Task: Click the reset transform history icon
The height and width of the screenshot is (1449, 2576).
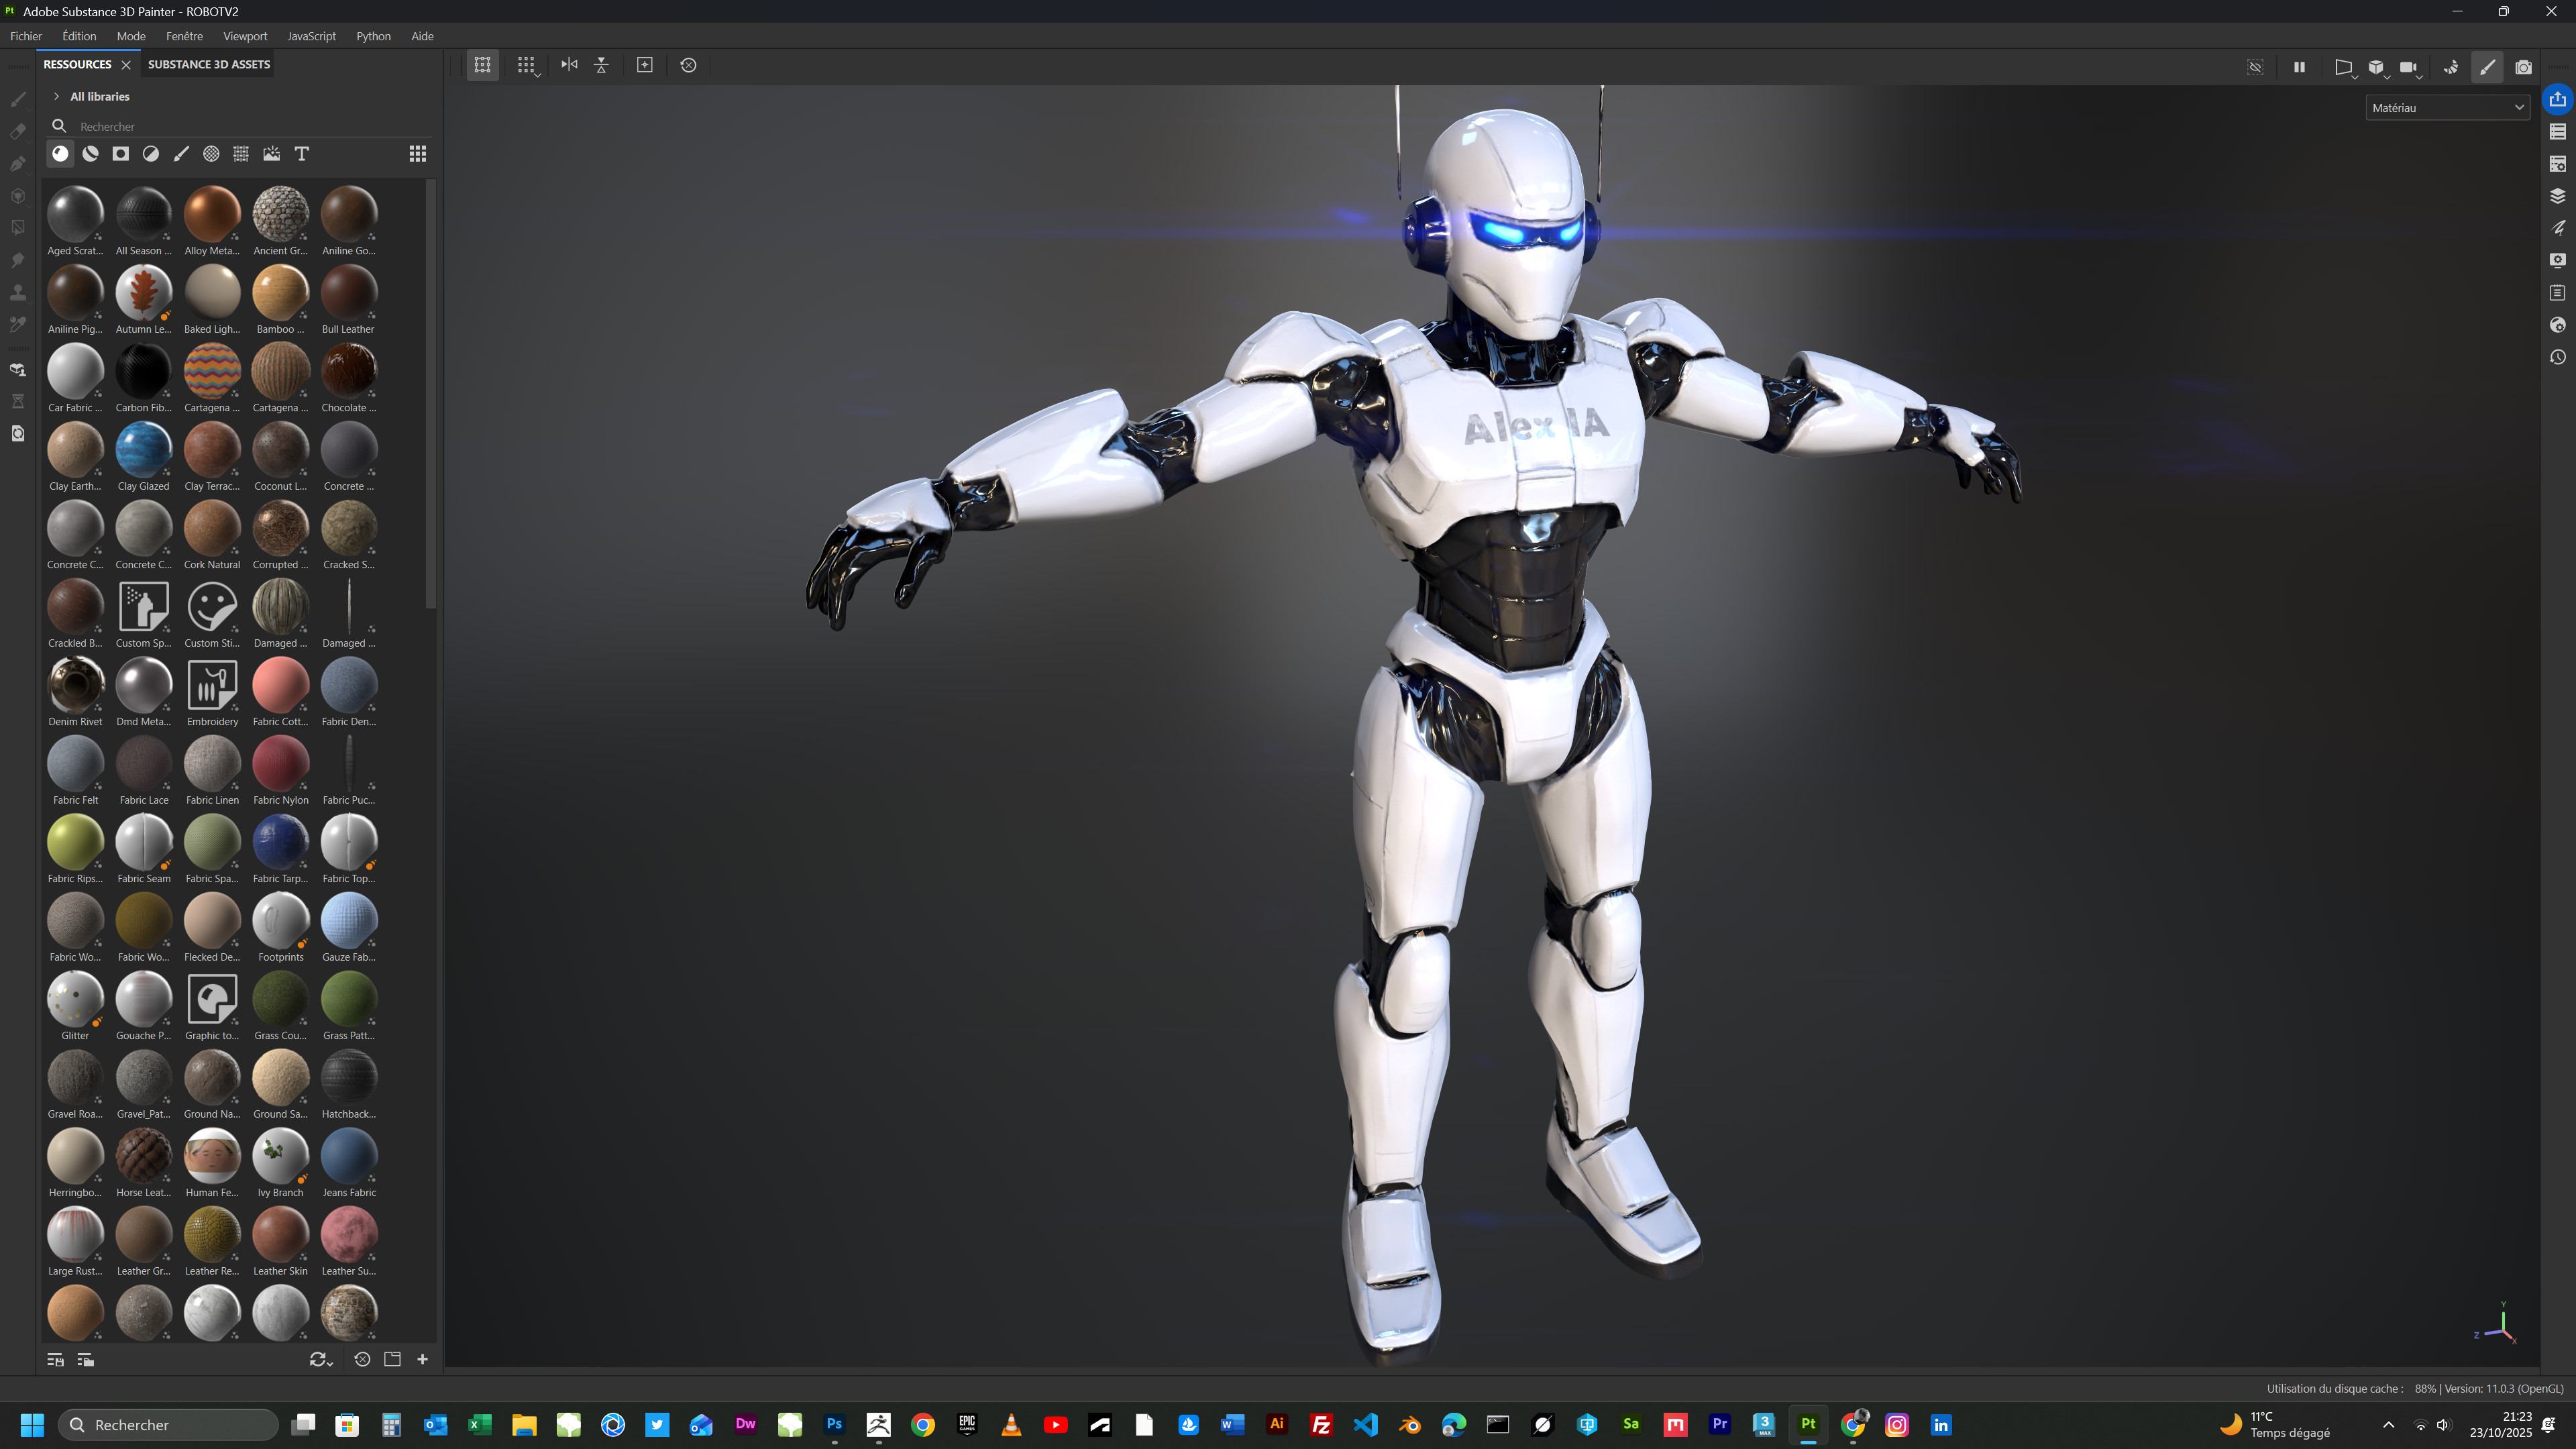Action: [688, 65]
